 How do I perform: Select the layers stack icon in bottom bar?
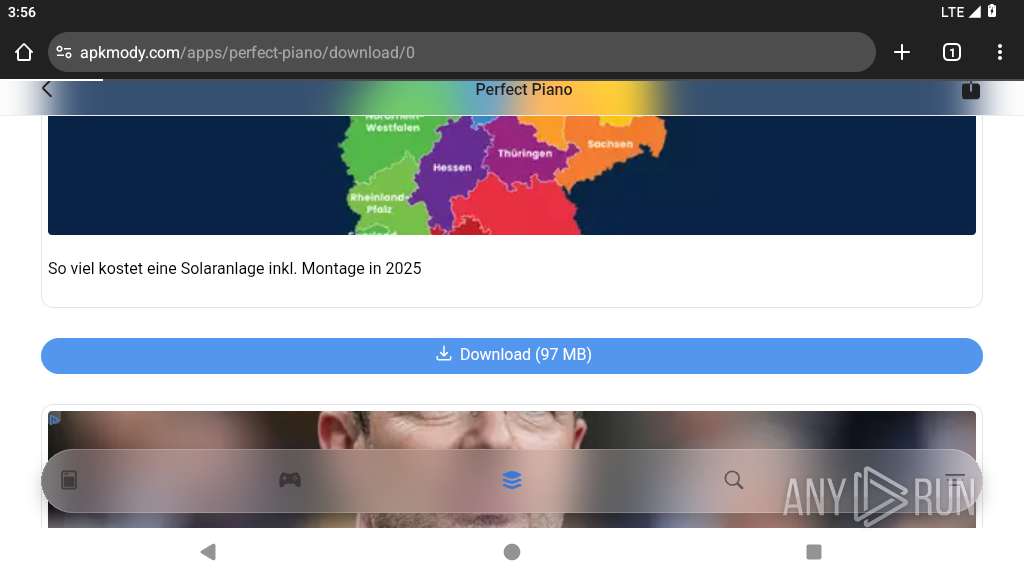(512, 480)
